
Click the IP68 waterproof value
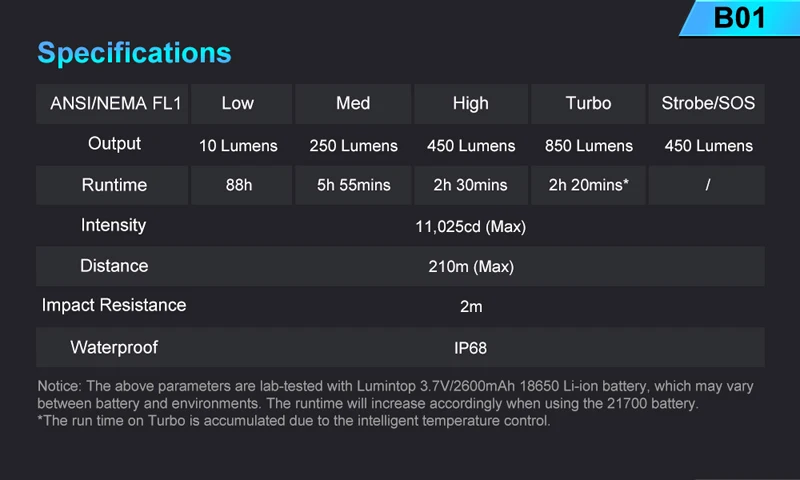(x=470, y=348)
